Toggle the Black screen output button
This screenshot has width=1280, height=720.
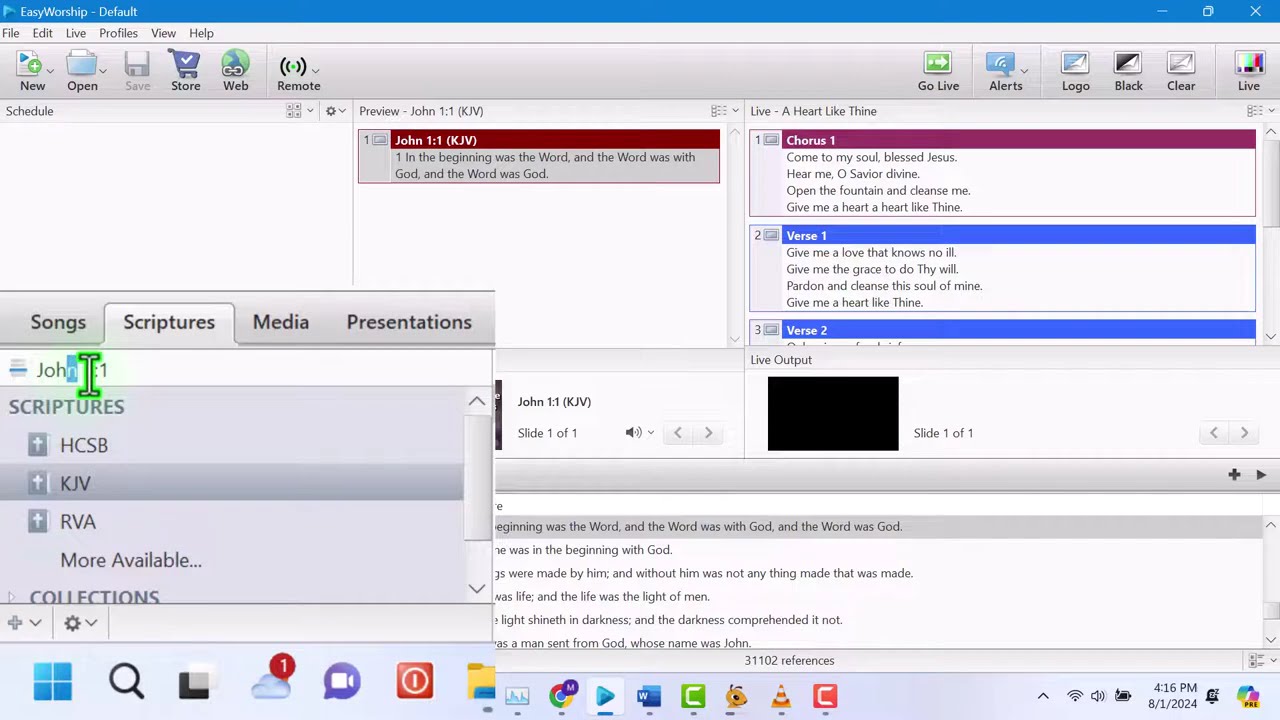[1128, 72]
